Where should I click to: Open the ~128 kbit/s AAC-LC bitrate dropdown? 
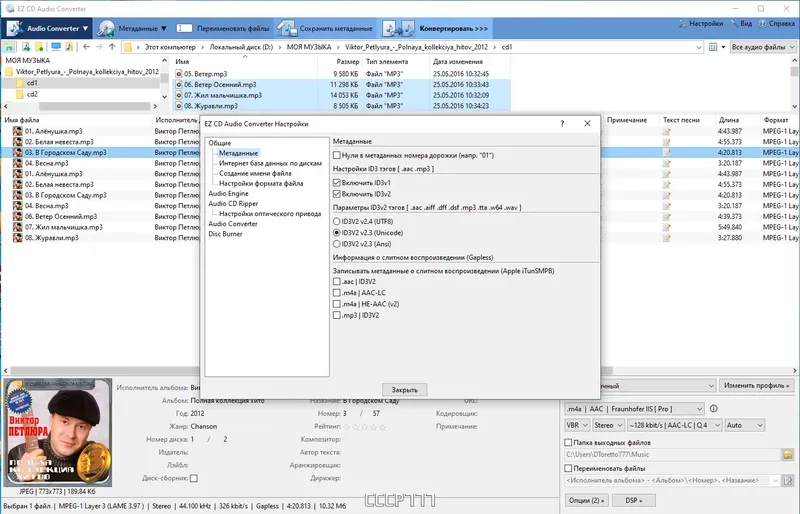pyautogui.click(x=675, y=425)
